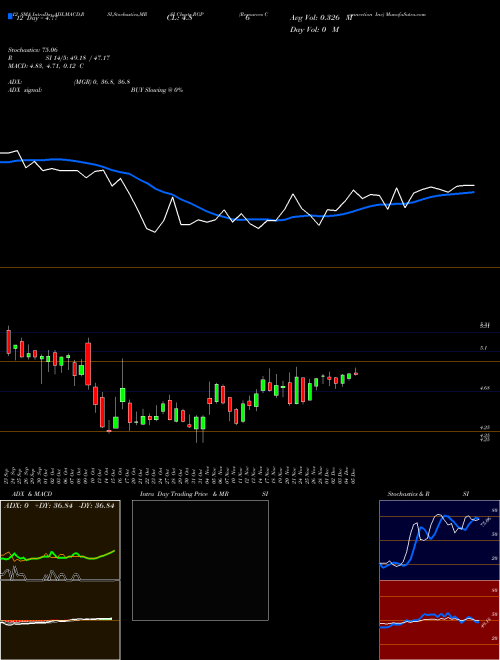Click the '5.1' price axis label

click(484, 348)
